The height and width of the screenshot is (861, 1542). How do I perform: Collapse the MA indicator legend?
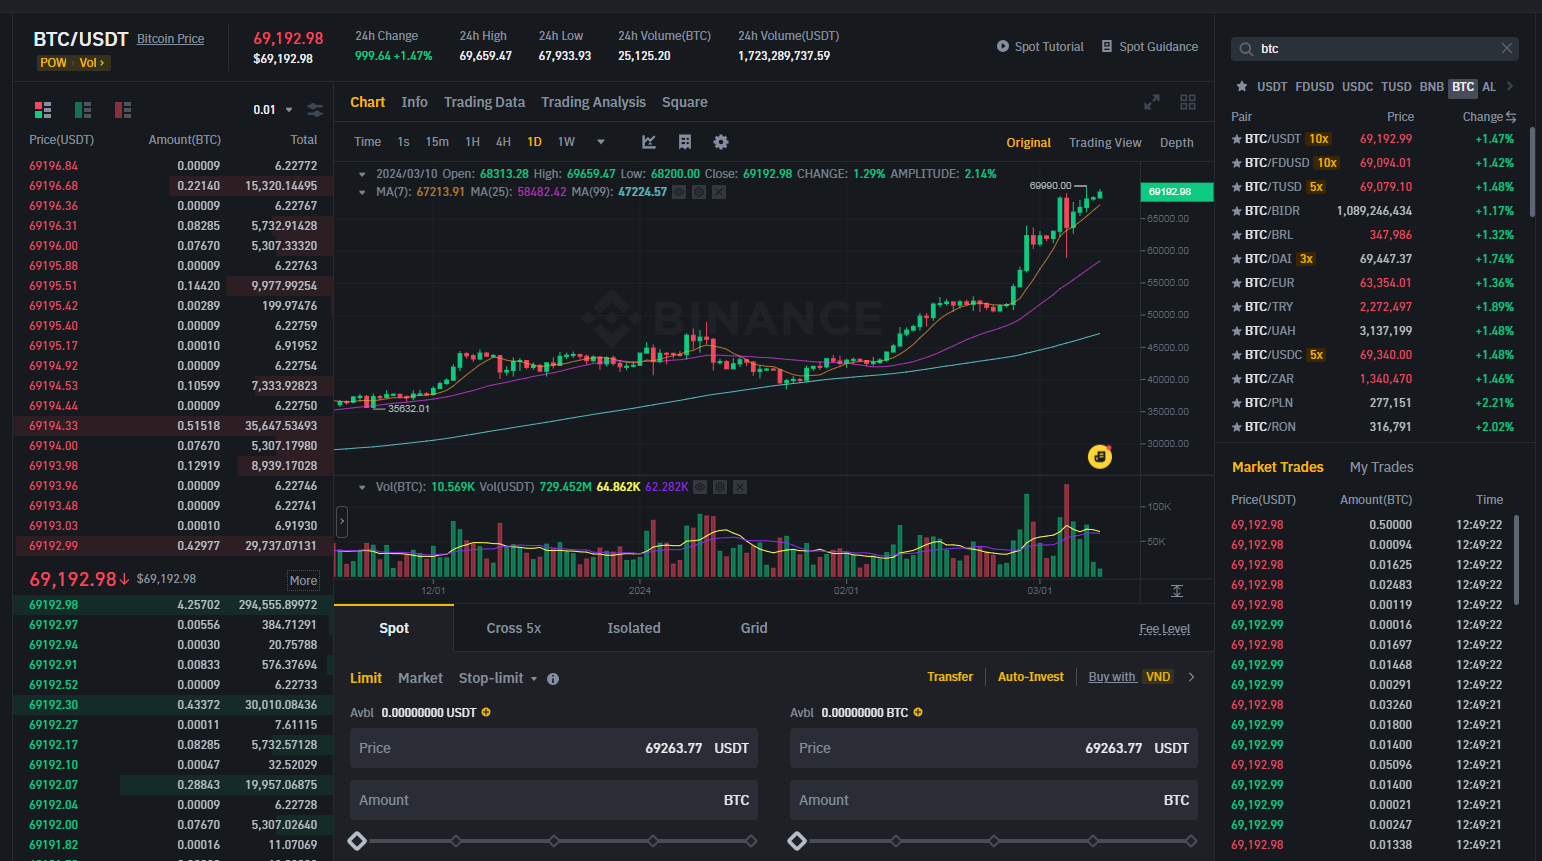click(362, 192)
